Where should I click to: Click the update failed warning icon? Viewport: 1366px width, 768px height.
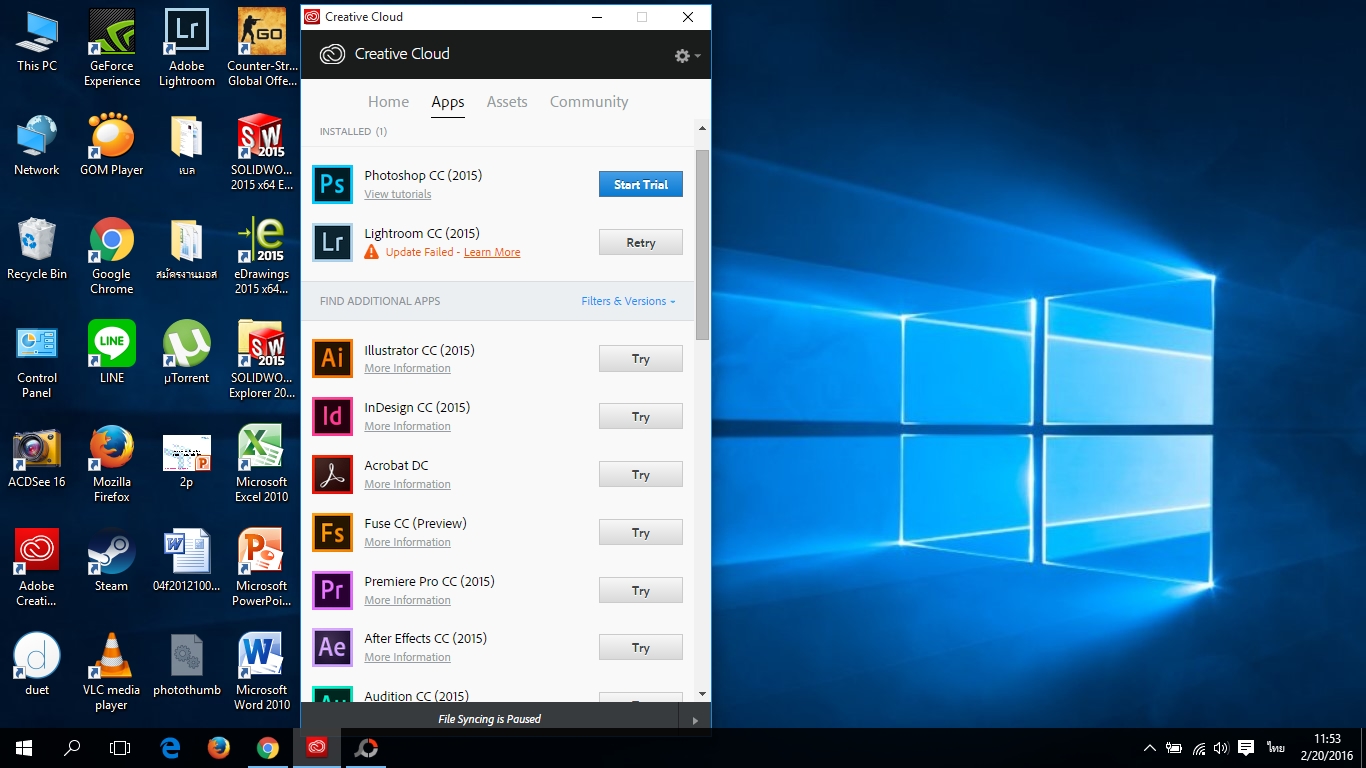click(x=372, y=252)
